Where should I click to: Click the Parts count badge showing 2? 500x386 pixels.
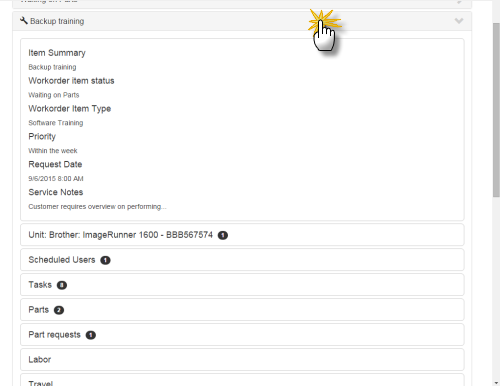(x=59, y=310)
